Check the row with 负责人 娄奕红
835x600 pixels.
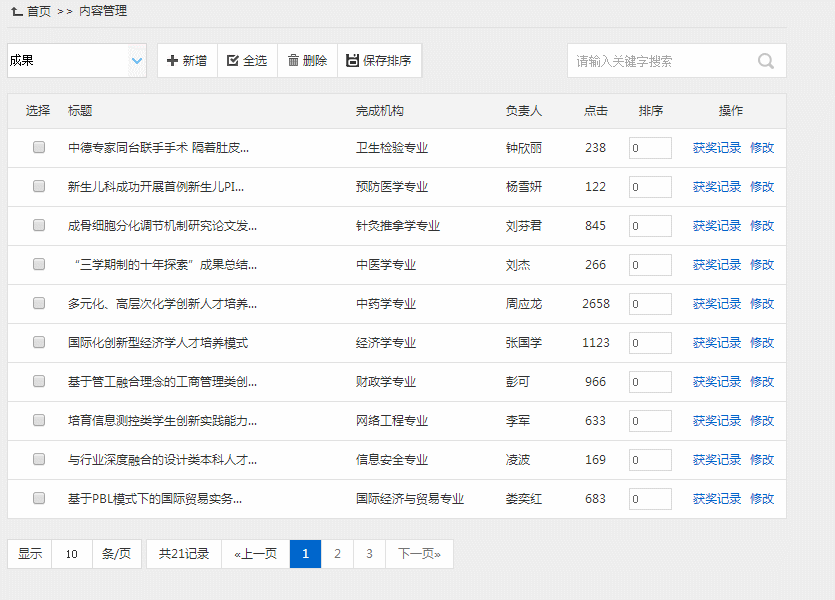click(39, 498)
